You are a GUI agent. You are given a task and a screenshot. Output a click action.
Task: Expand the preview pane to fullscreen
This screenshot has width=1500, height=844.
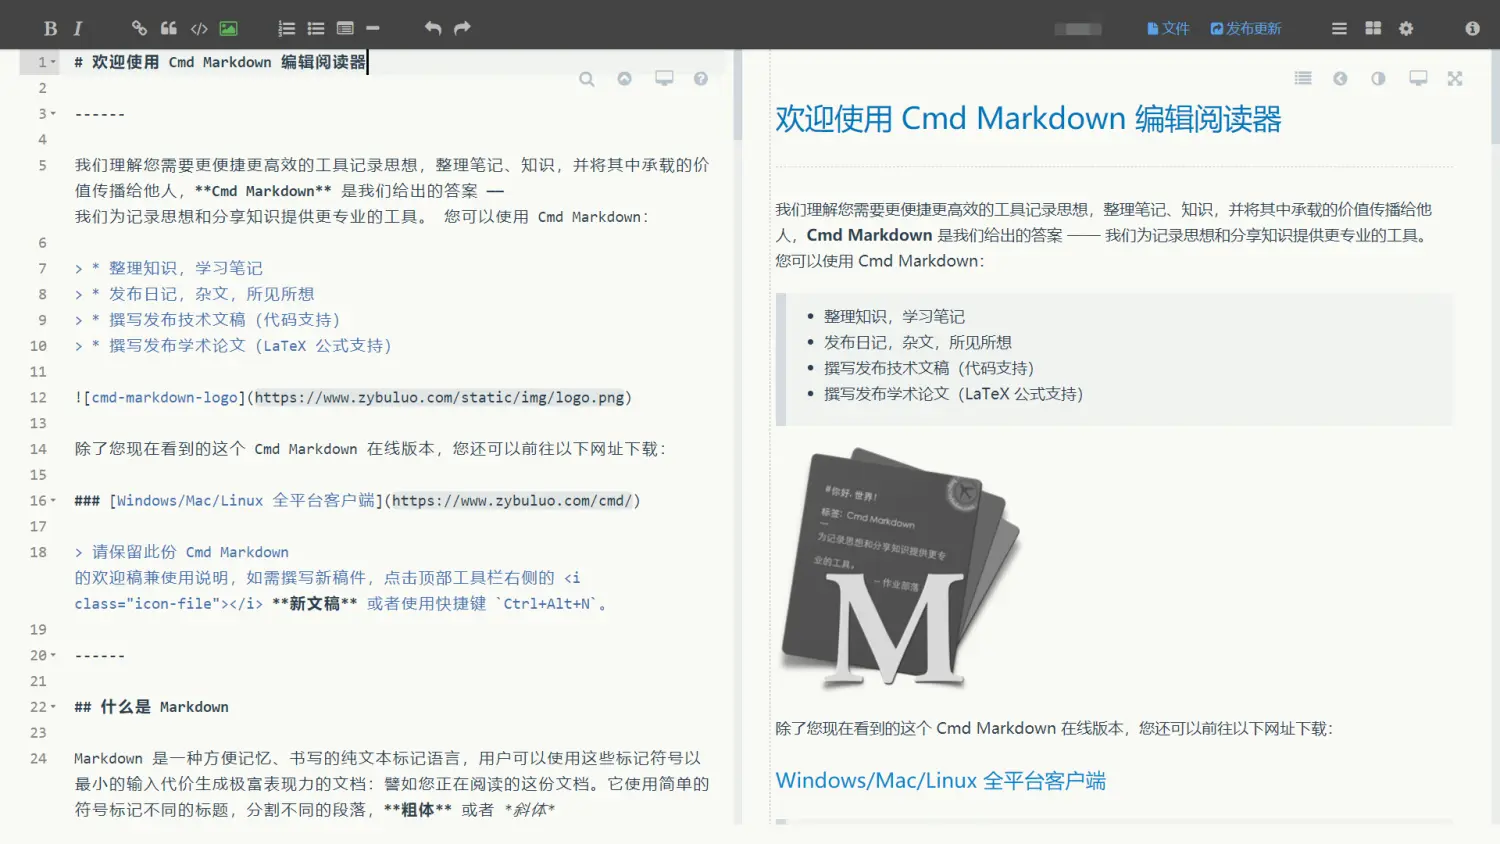pos(1455,78)
